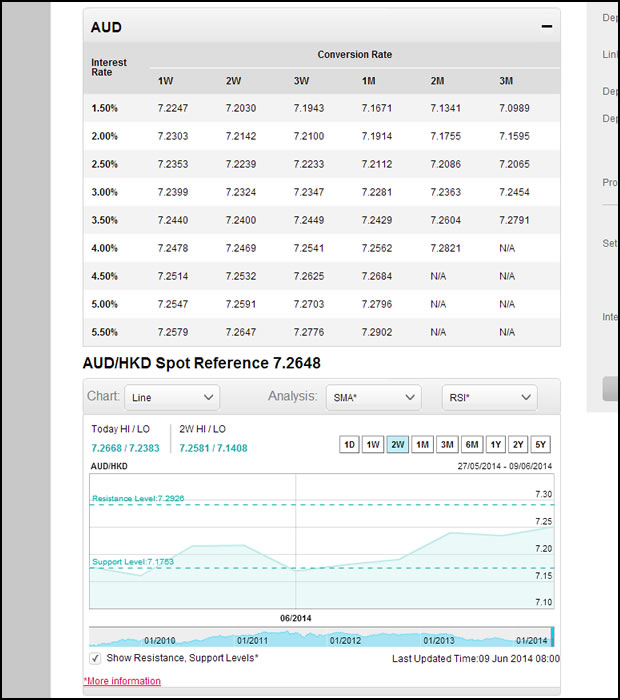Click the 3.00% 3M rate 7.2454

pos(514,192)
